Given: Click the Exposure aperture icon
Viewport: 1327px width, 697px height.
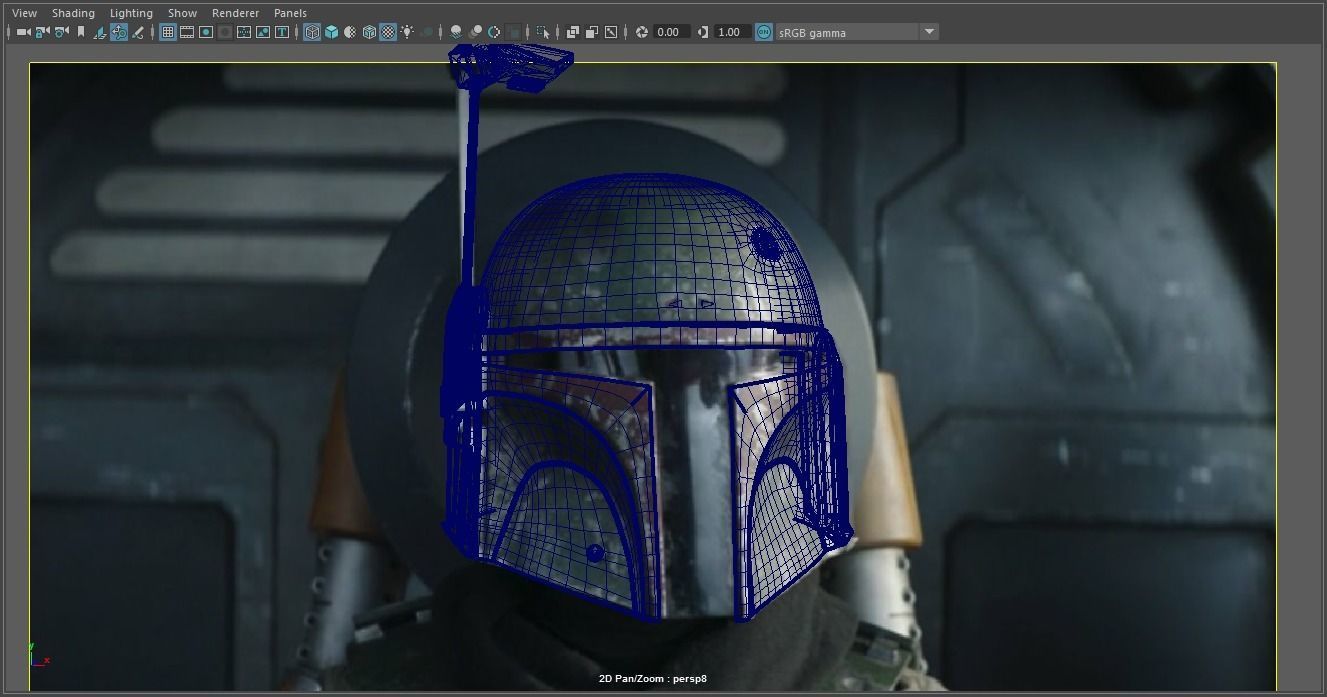Looking at the screenshot, I should point(642,32).
